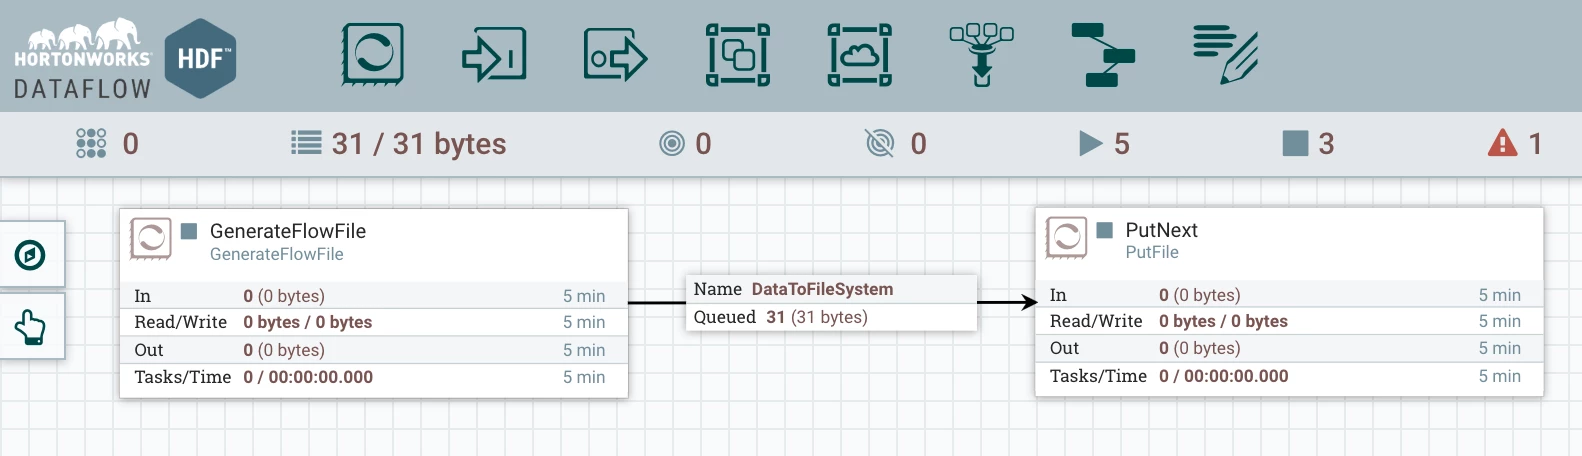Image resolution: width=1582 pixels, height=456 pixels.
Task: Click the not transmitting remote groups icon
Action: pos(880,143)
